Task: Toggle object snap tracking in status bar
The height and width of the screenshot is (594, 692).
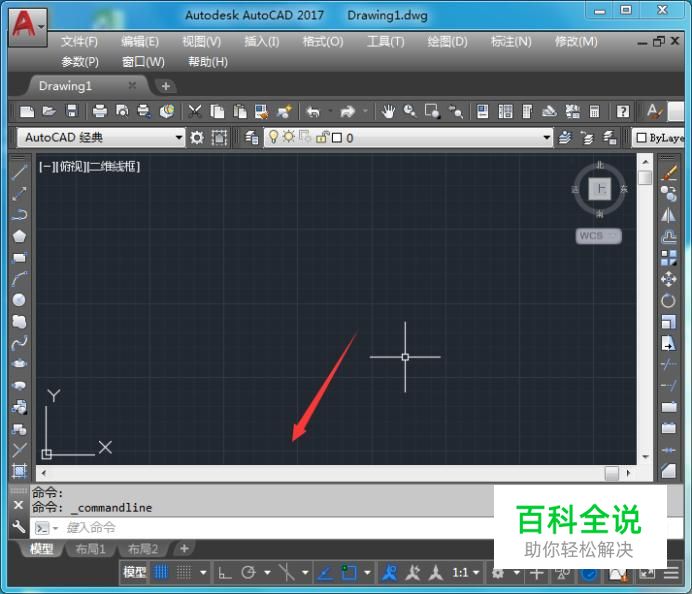Action: coord(325,572)
